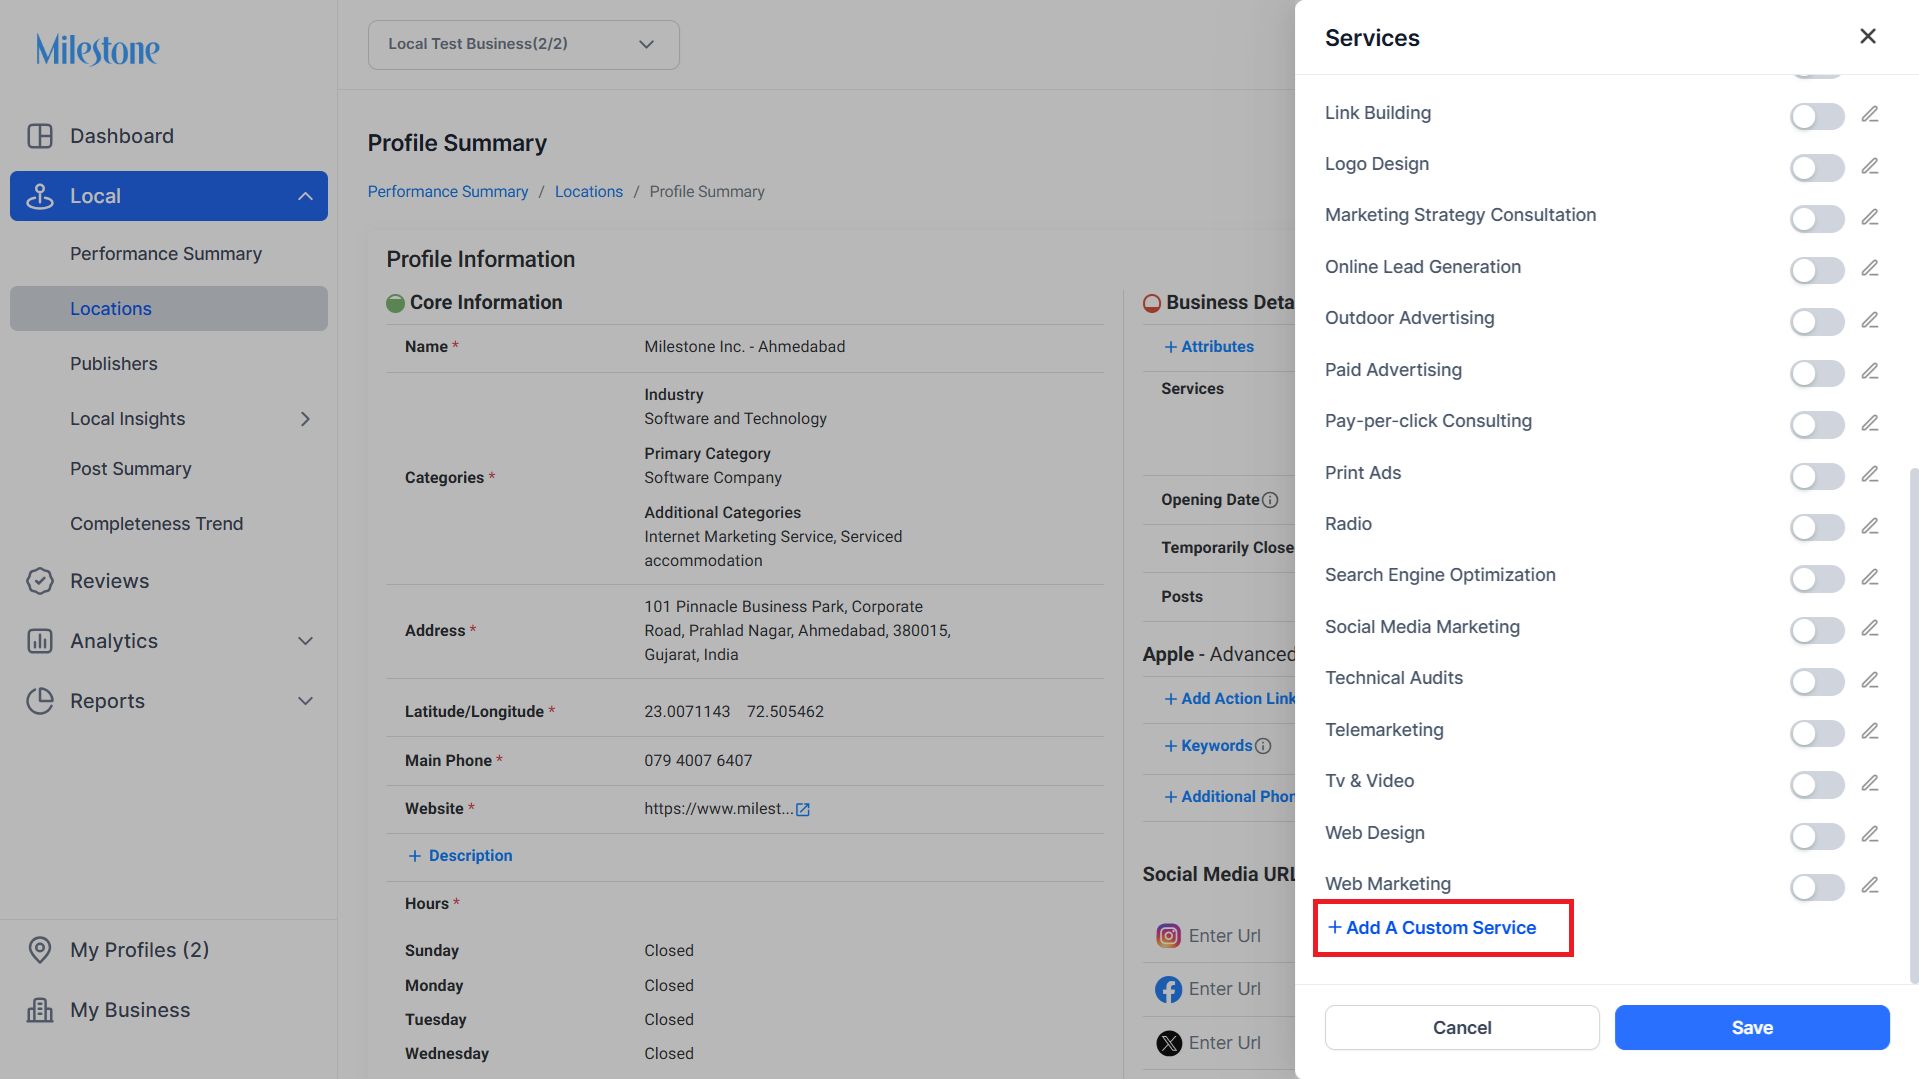Click the Save button
Screen dimensions: 1919x1079
click(1752, 1028)
